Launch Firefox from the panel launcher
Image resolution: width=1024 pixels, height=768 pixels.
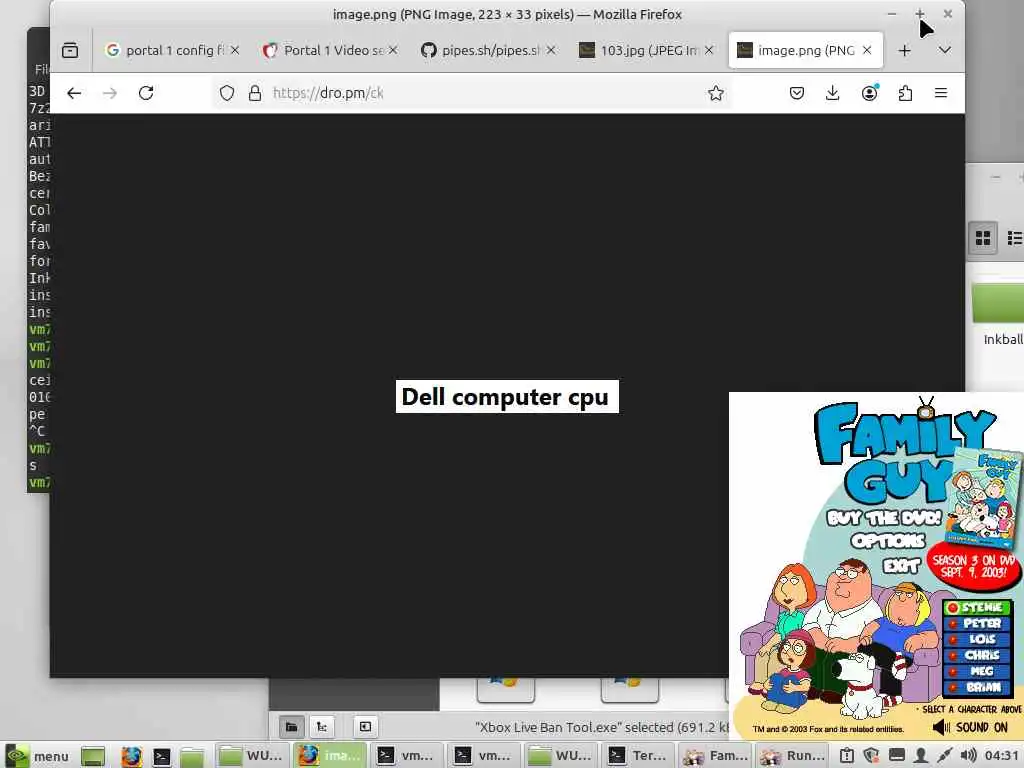tap(131, 756)
